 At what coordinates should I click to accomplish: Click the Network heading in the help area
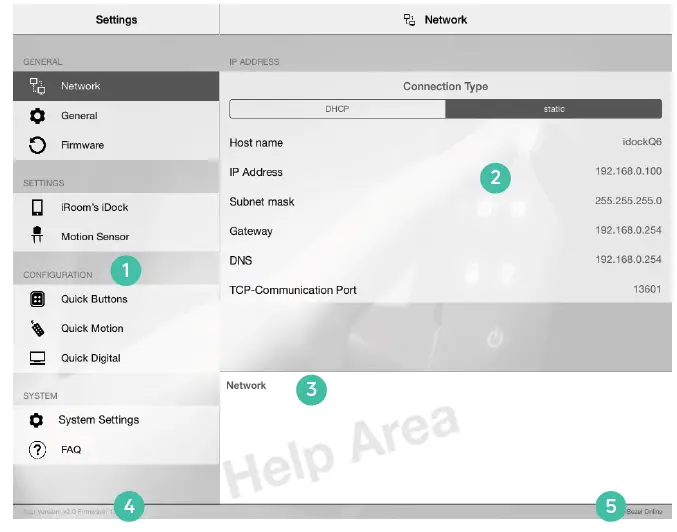click(246, 386)
